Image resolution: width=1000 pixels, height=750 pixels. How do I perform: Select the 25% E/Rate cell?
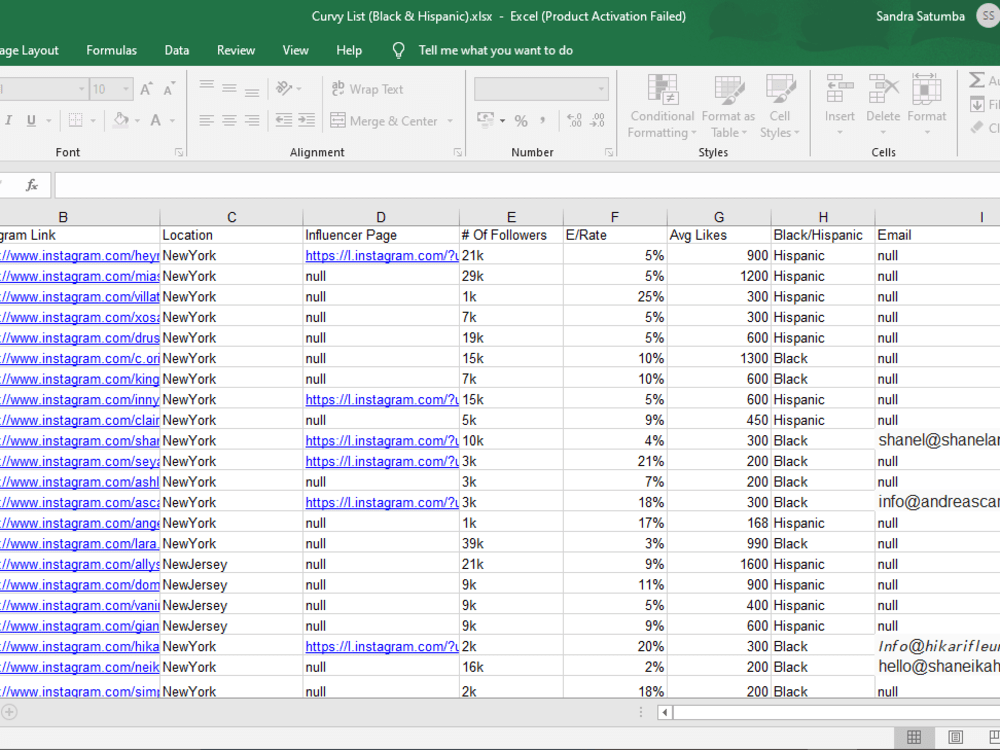click(x=615, y=297)
